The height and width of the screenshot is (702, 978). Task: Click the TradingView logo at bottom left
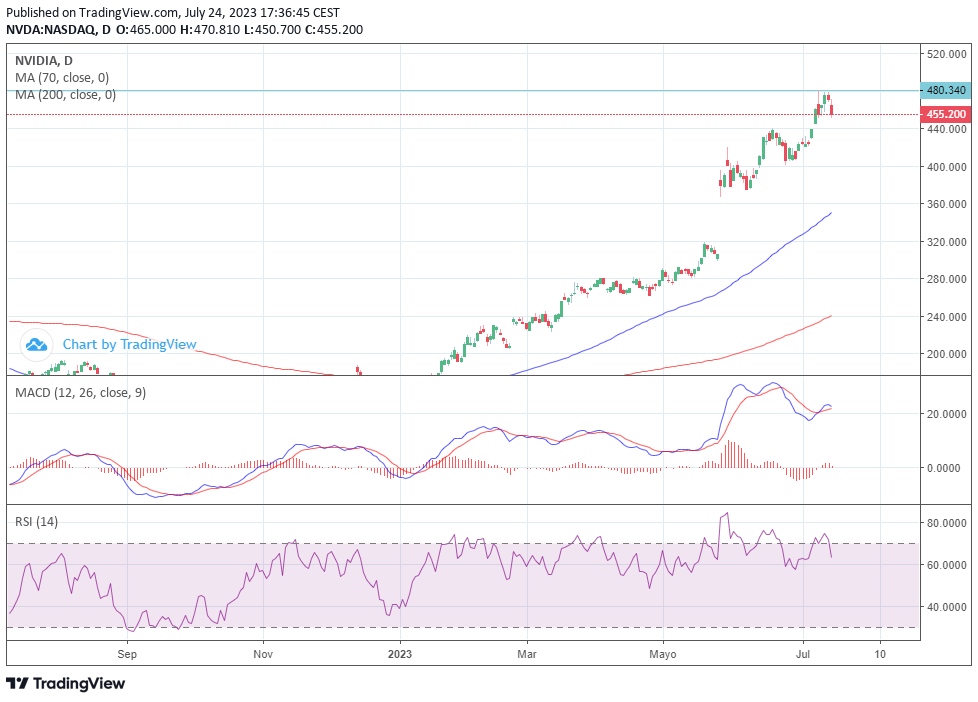click(x=65, y=684)
